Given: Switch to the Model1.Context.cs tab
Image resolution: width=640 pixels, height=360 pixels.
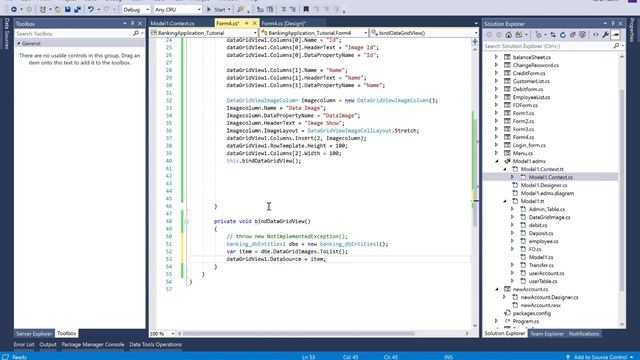Looking at the screenshot, I should [x=172, y=24].
